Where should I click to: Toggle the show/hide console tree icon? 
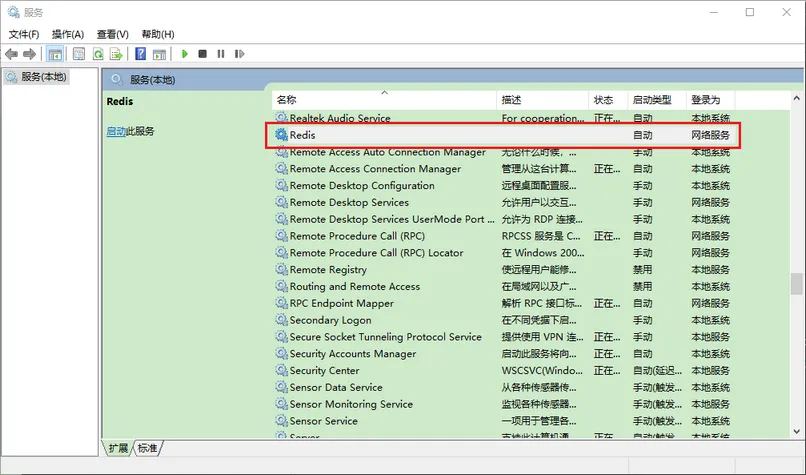pos(55,54)
